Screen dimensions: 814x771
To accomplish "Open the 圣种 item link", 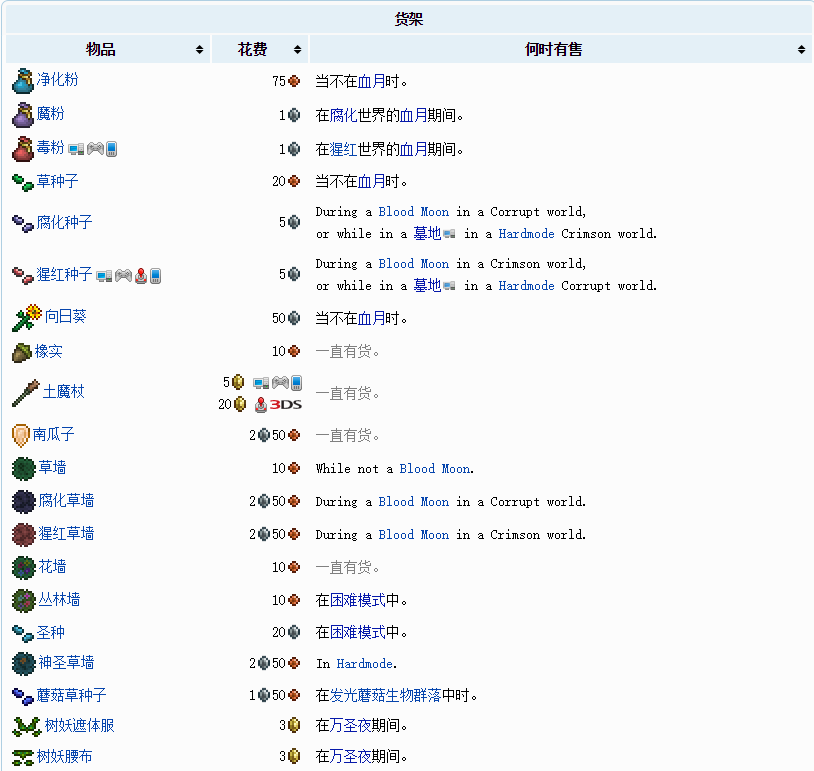I will [50, 632].
